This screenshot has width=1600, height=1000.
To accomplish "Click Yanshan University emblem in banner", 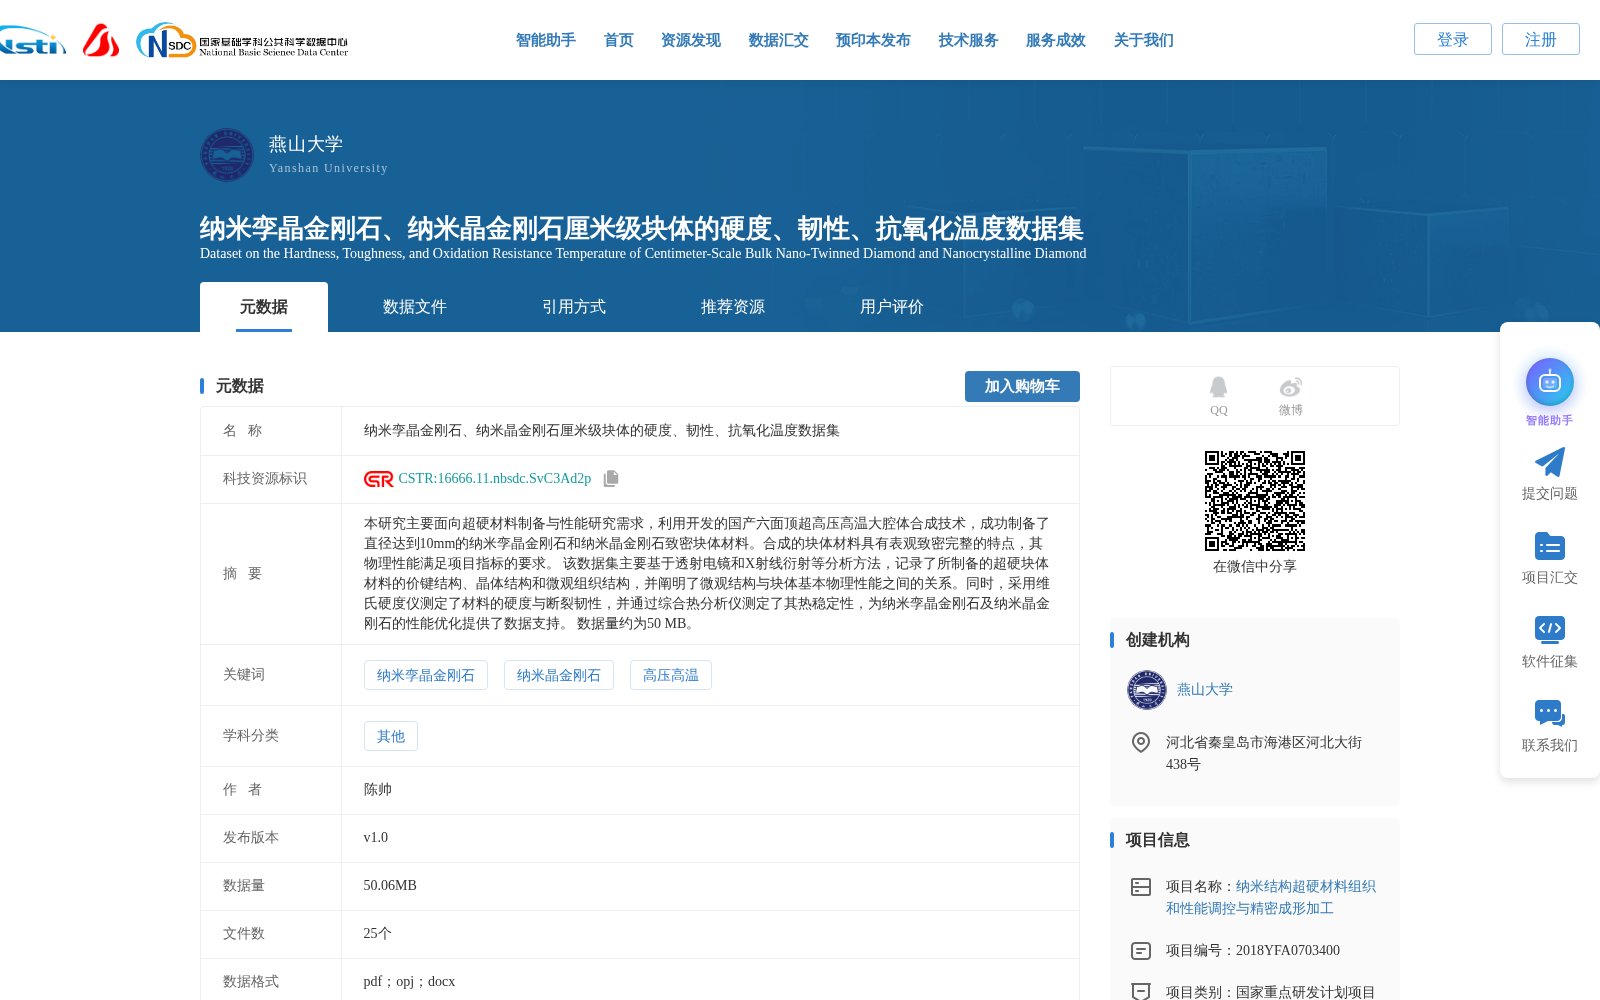I will (x=227, y=154).
